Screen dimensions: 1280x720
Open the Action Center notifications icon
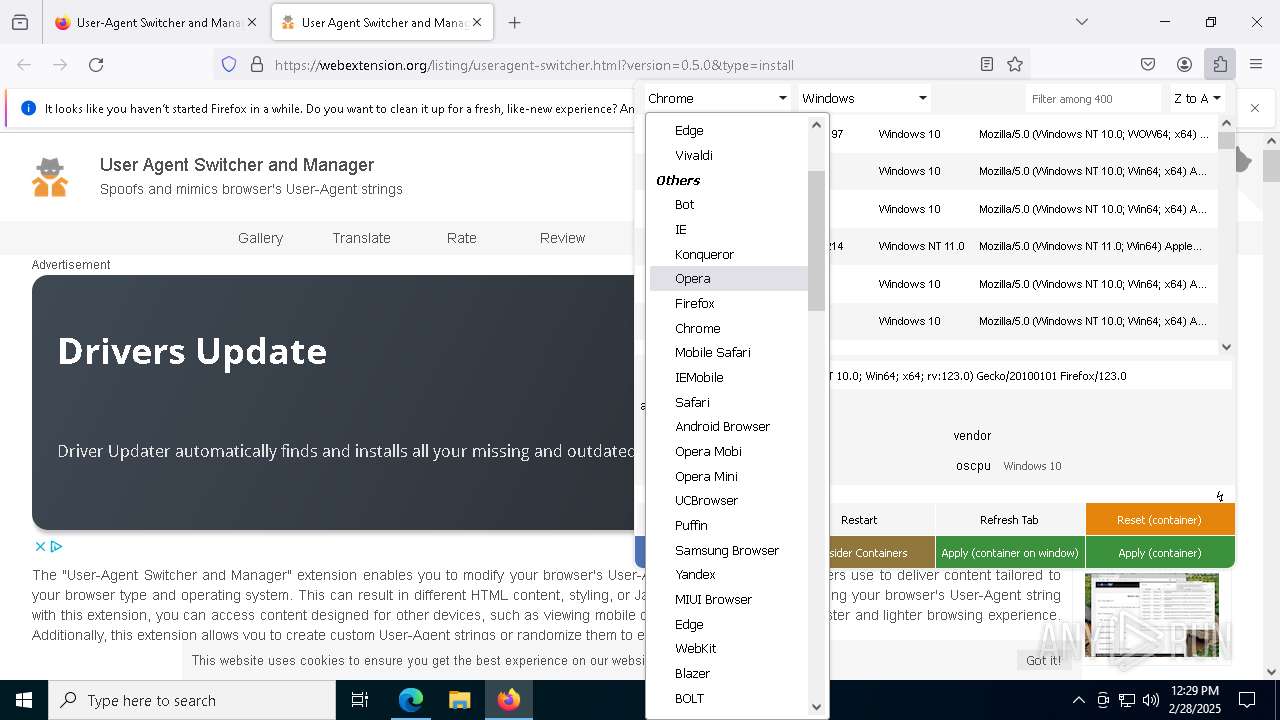1247,700
